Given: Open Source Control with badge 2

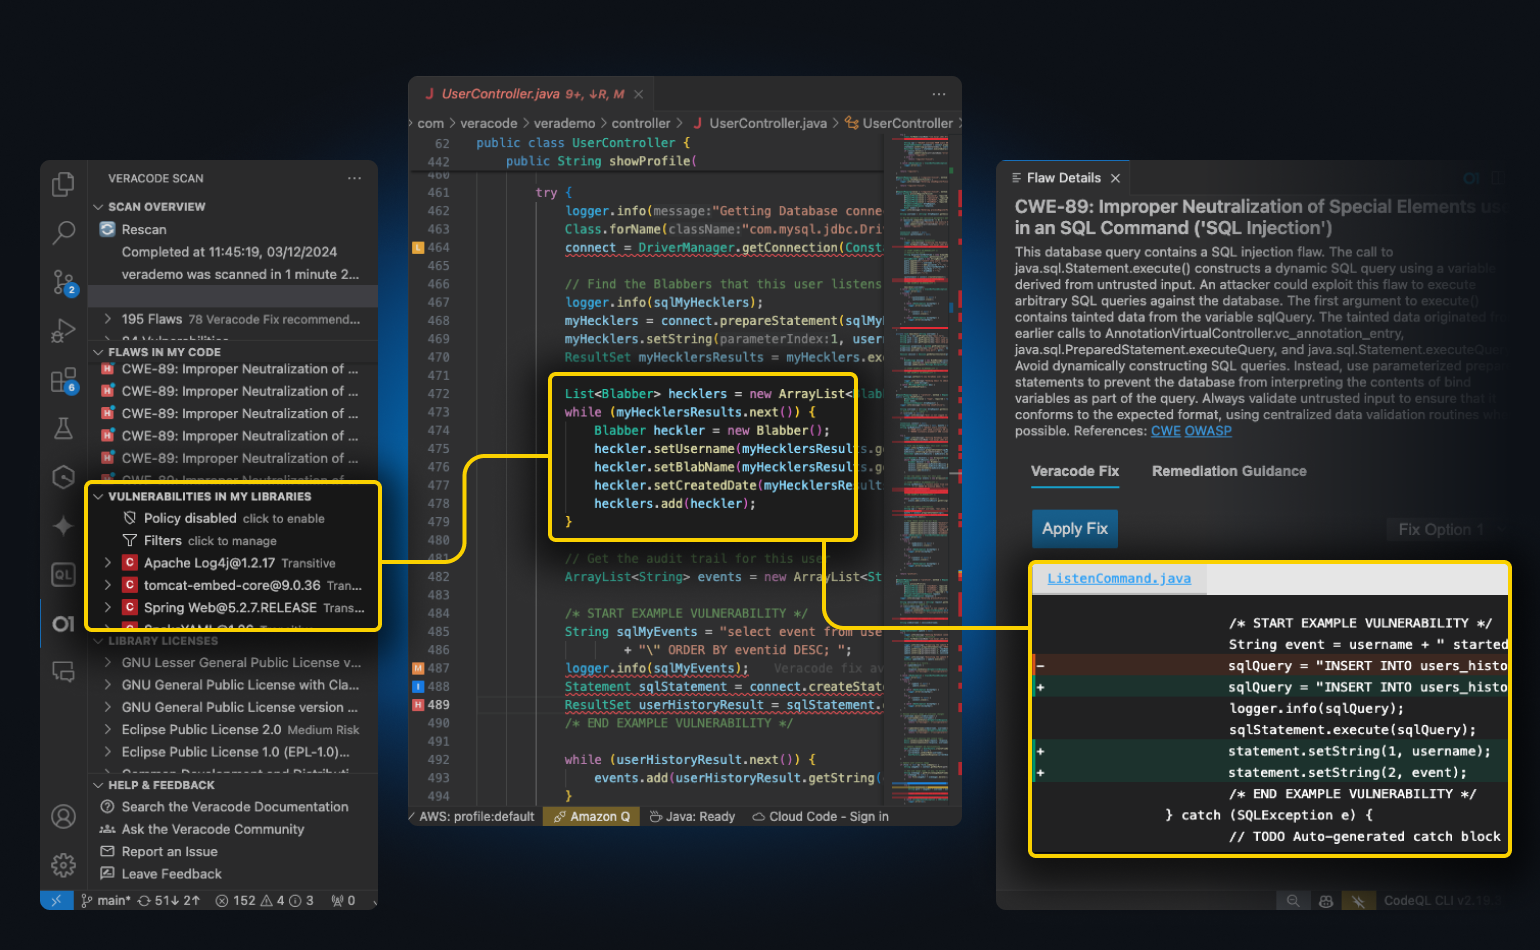Looking at the screenshot, I should (64, 282).
